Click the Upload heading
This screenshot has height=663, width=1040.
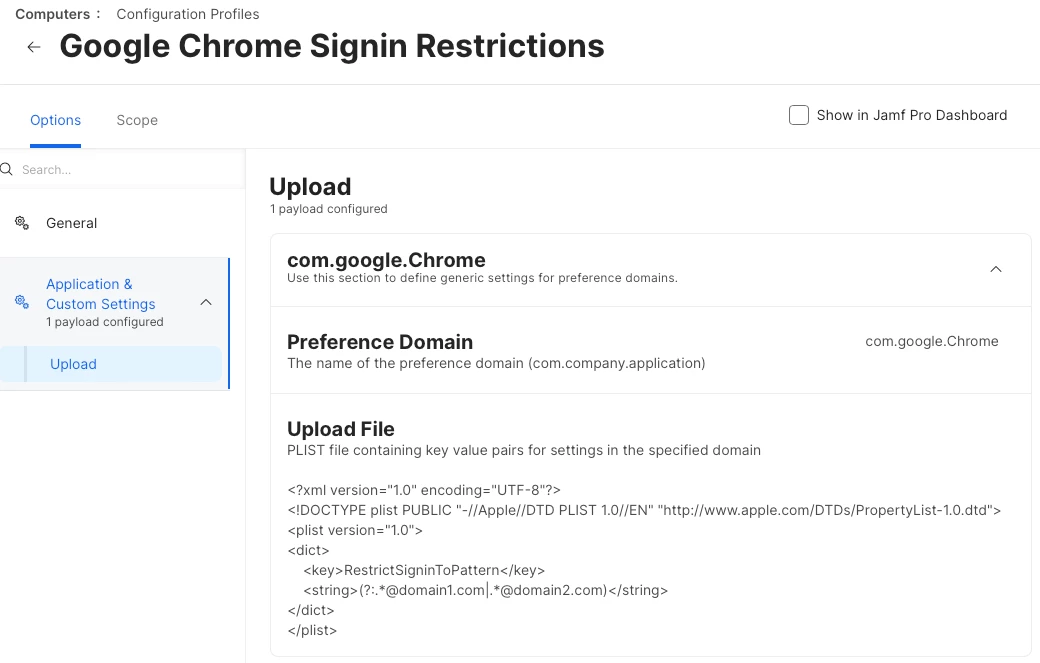click(x=310, y=187)
